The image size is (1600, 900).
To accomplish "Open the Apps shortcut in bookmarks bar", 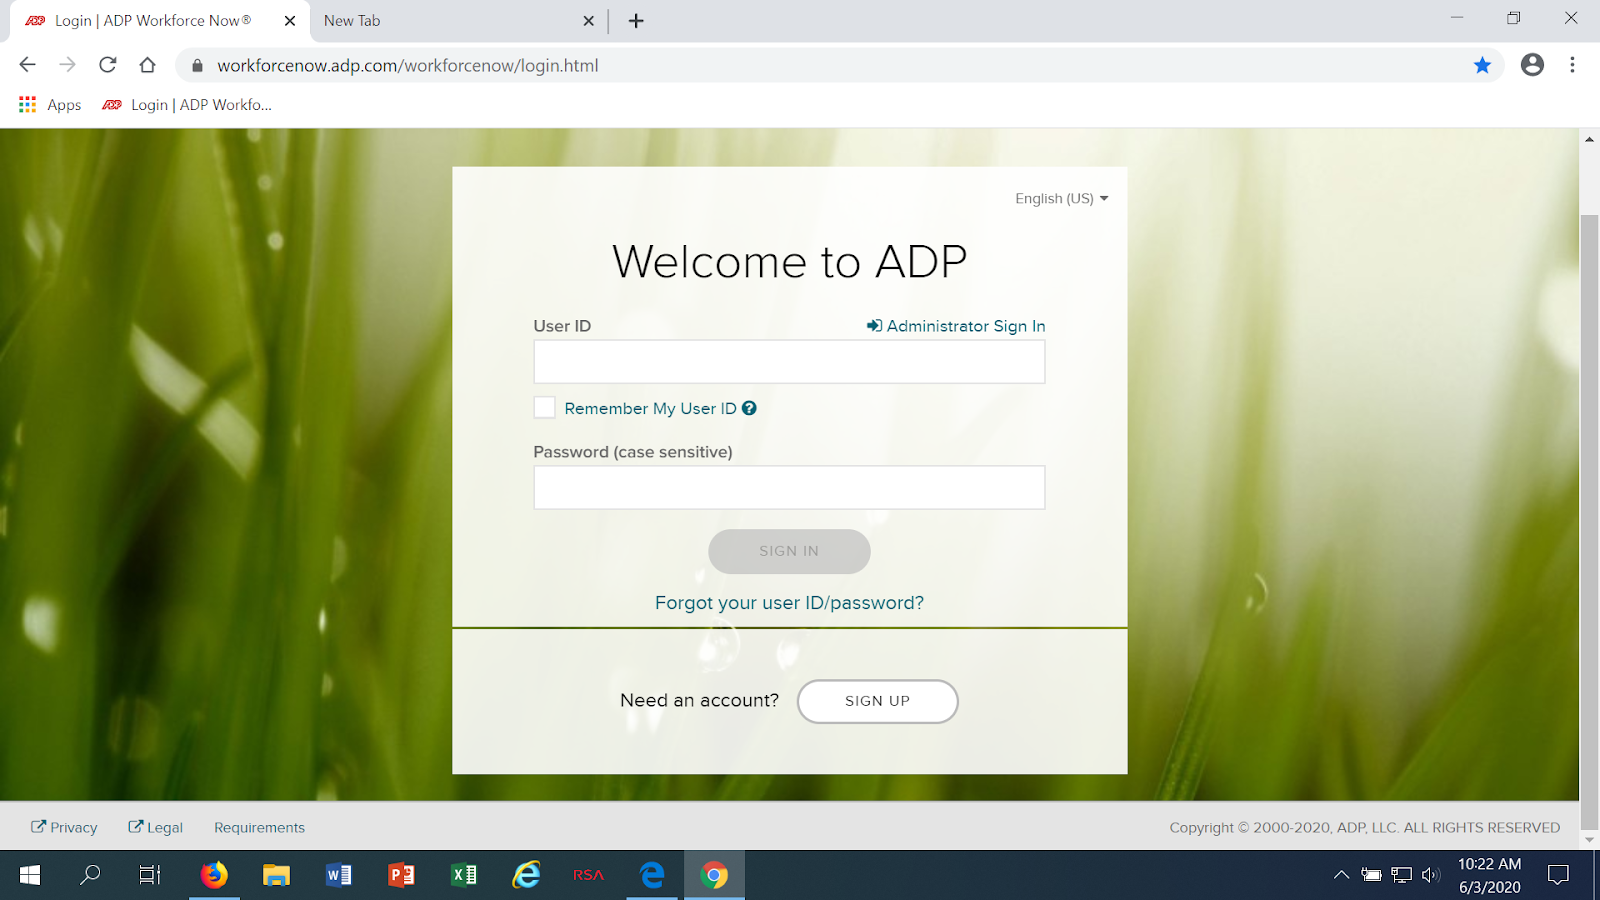I will click(x=50, y=105).
